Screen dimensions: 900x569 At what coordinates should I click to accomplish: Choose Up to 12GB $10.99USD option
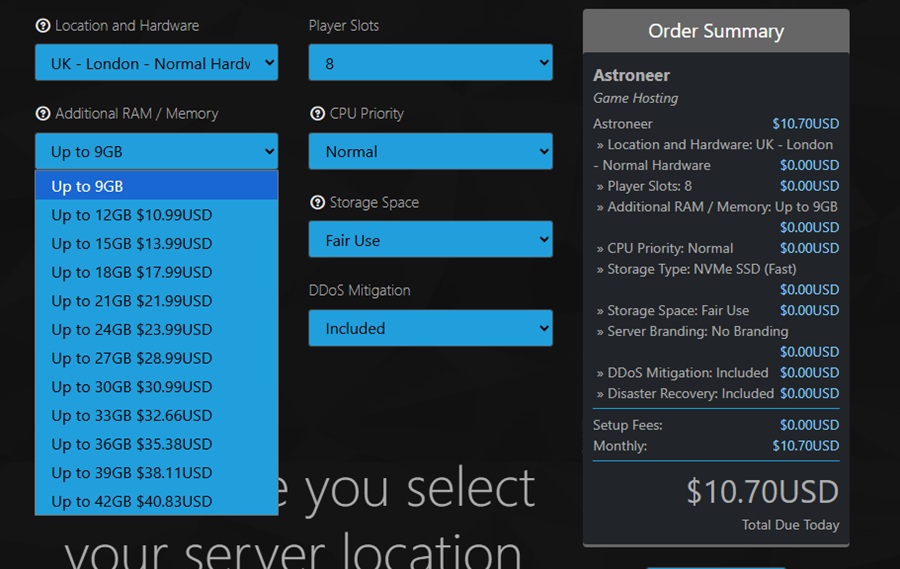(156, 215)
